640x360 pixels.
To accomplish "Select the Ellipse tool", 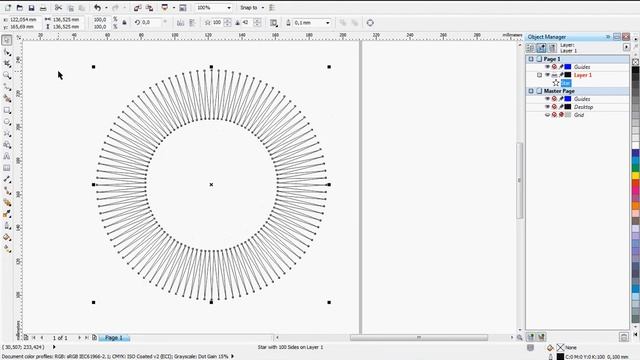I will pos(7,122).
